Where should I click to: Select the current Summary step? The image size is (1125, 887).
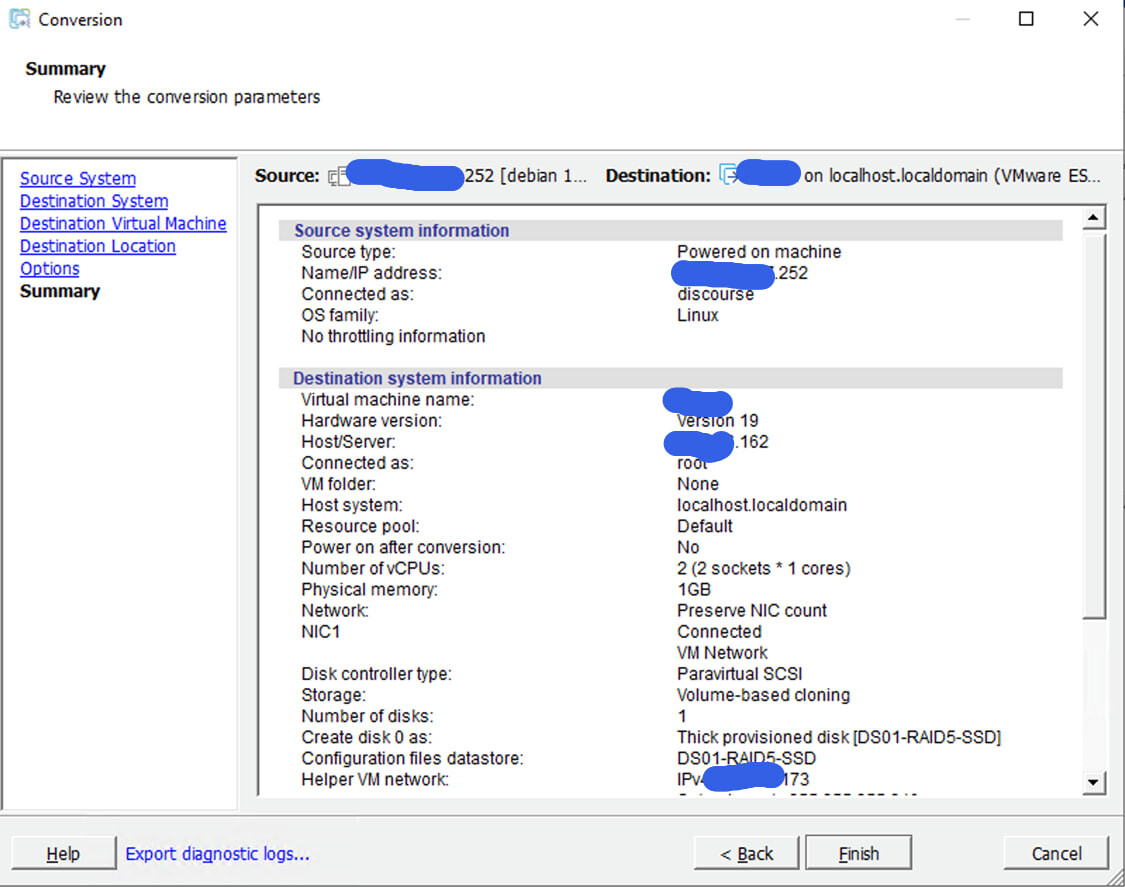60,291
